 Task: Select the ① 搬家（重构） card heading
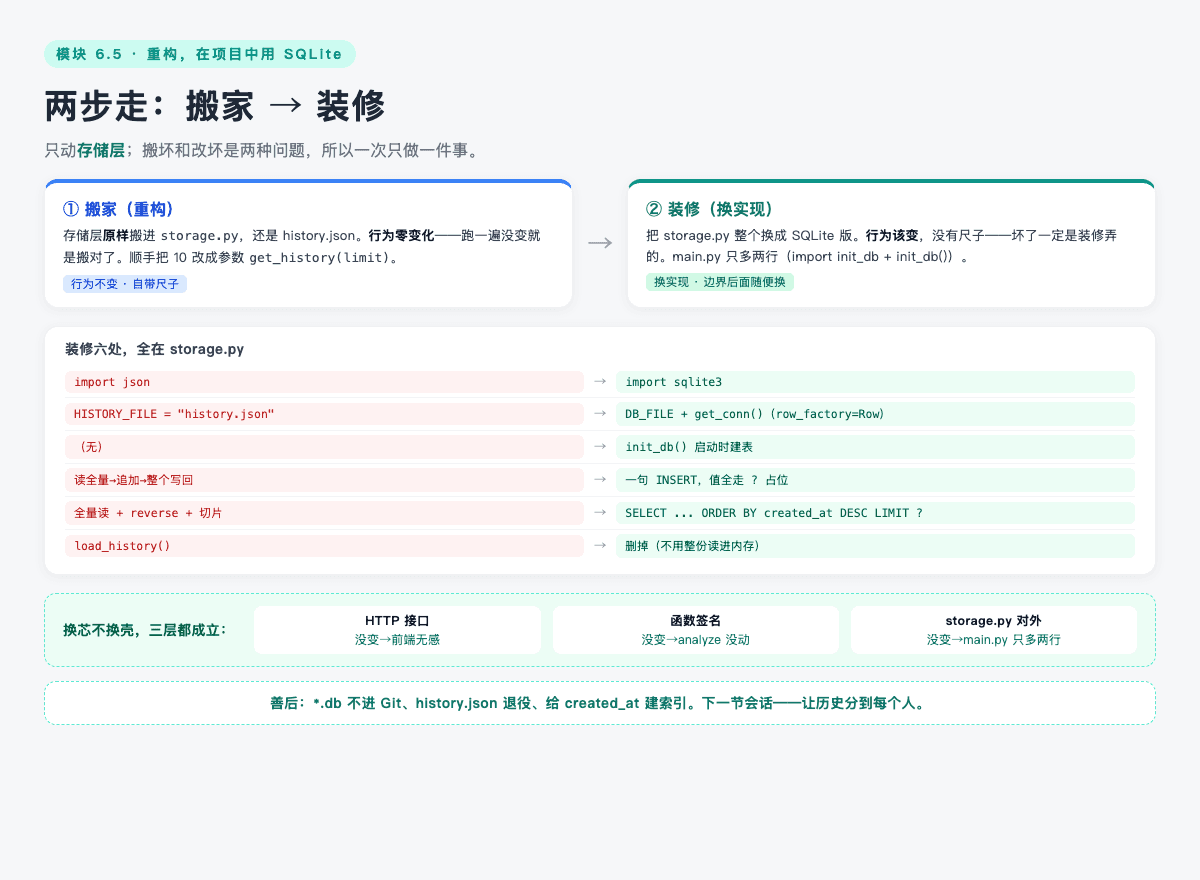click(x=119, y=209)
